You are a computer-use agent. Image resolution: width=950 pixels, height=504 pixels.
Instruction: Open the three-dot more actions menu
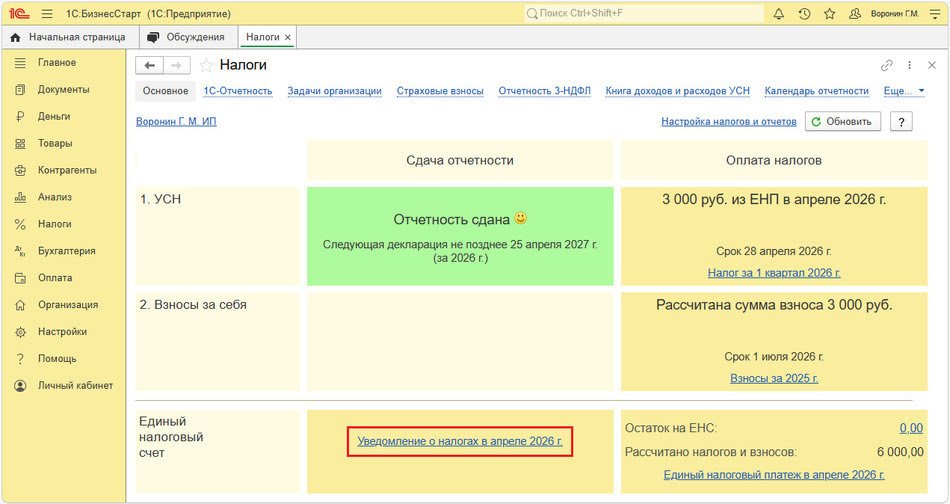(909, 65)
